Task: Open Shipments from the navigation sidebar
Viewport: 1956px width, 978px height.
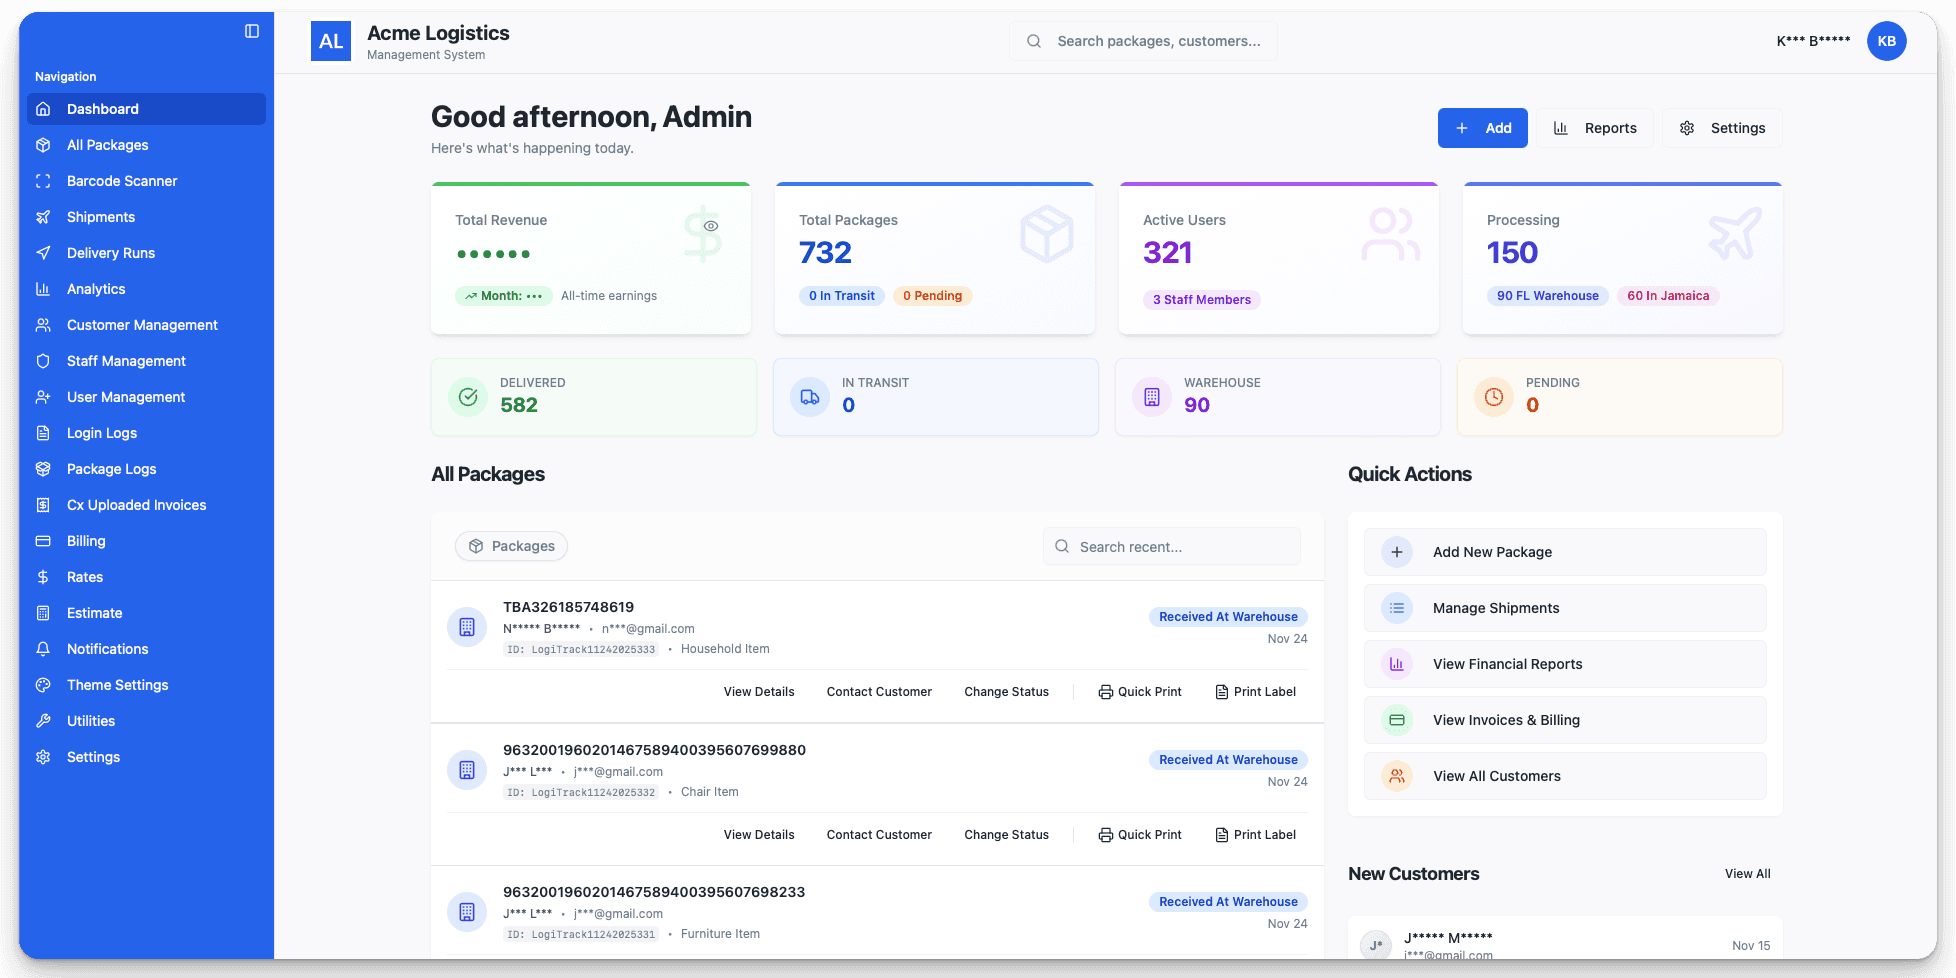Action: tap(100, 217)
